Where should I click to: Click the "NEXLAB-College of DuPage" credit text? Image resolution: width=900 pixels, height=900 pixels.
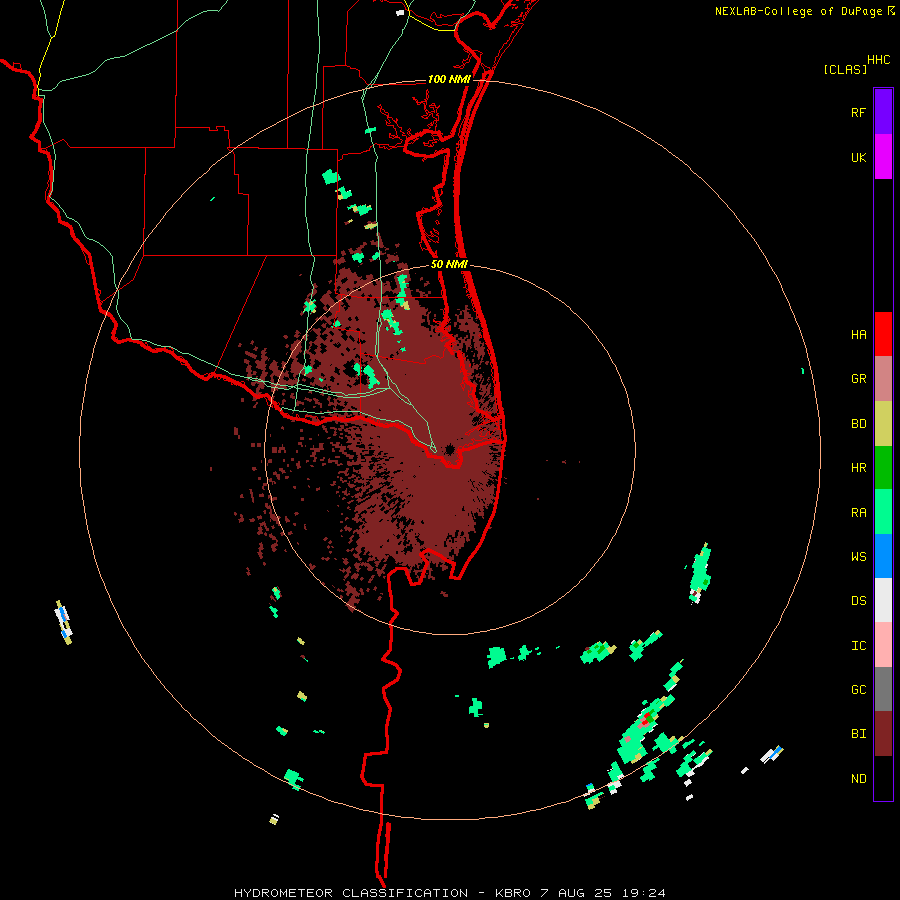pyautogui.click(x=798, y=11)
